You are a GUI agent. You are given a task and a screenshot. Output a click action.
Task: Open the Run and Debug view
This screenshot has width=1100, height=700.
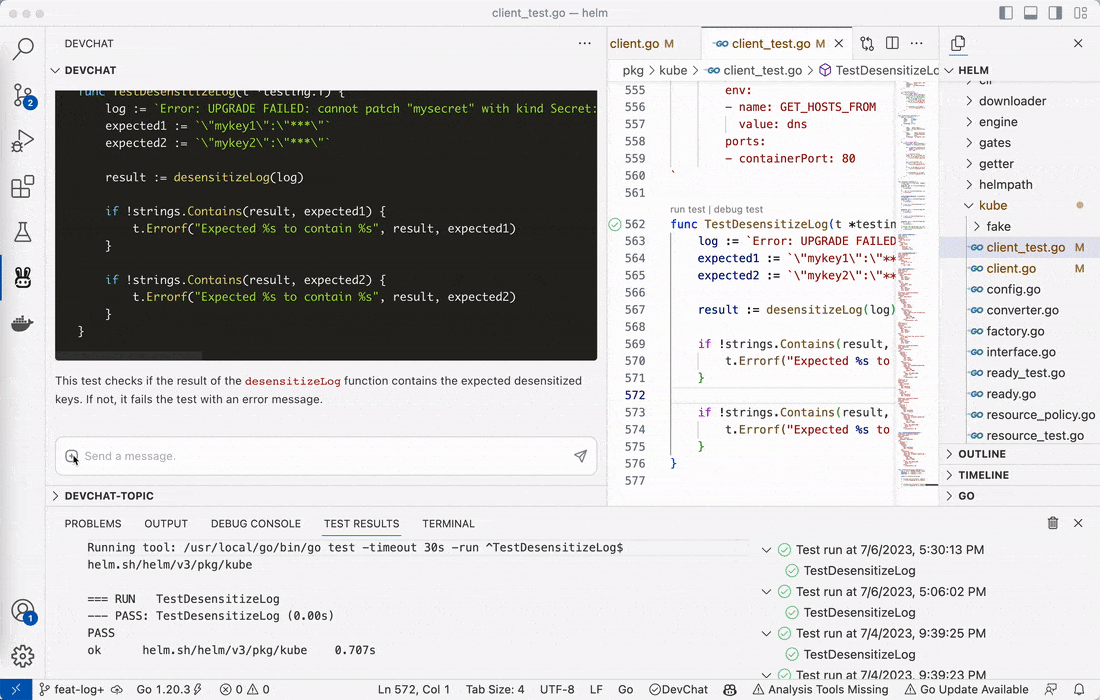(23, 140)
